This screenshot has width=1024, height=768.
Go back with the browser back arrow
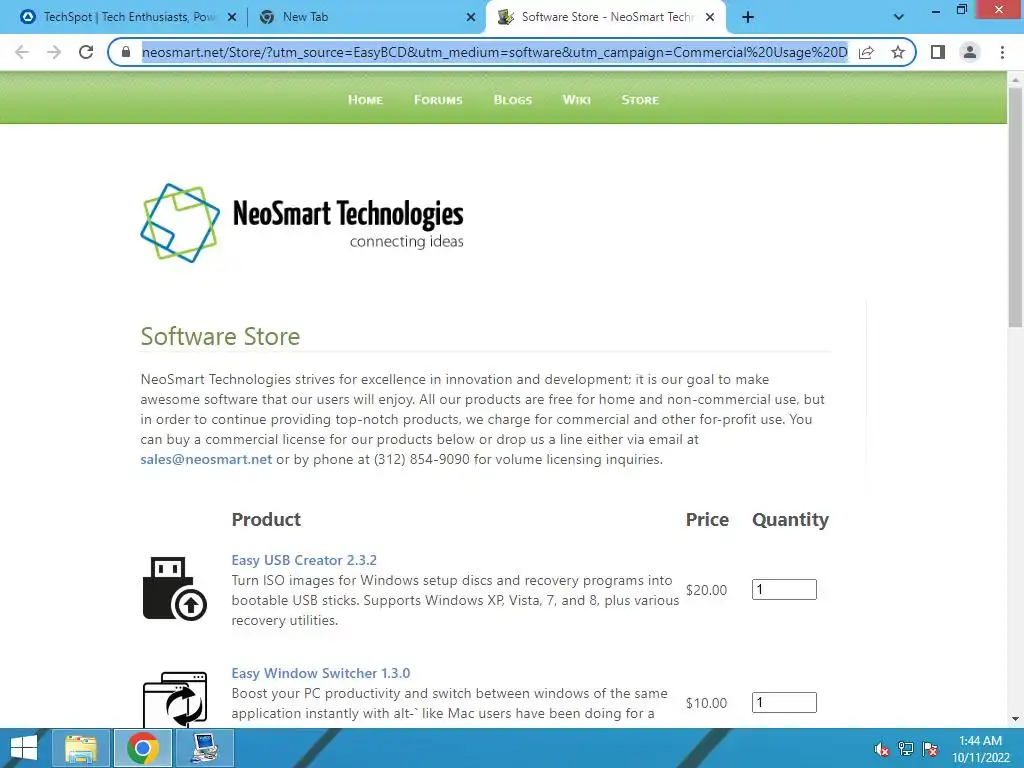coord(22,52)
